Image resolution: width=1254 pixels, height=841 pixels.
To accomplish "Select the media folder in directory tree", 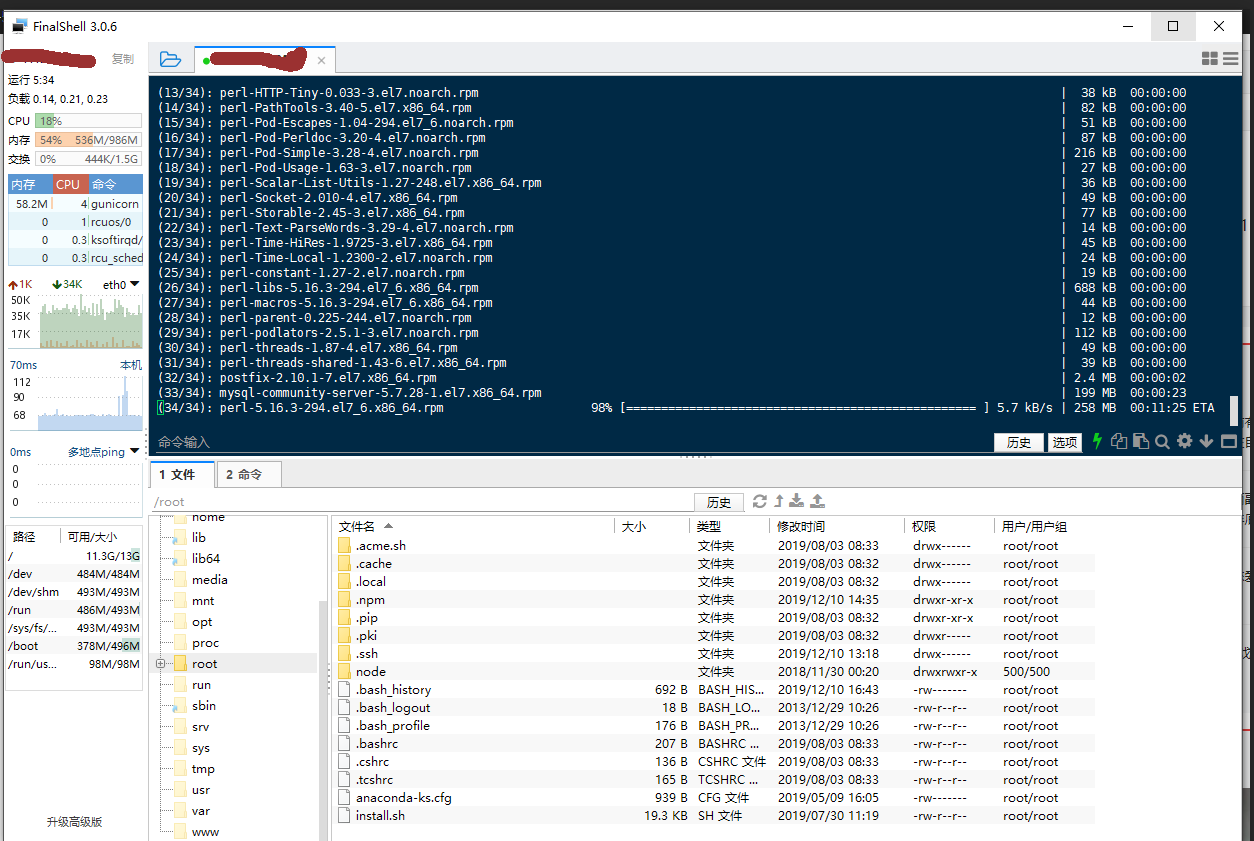I will 210,580.
